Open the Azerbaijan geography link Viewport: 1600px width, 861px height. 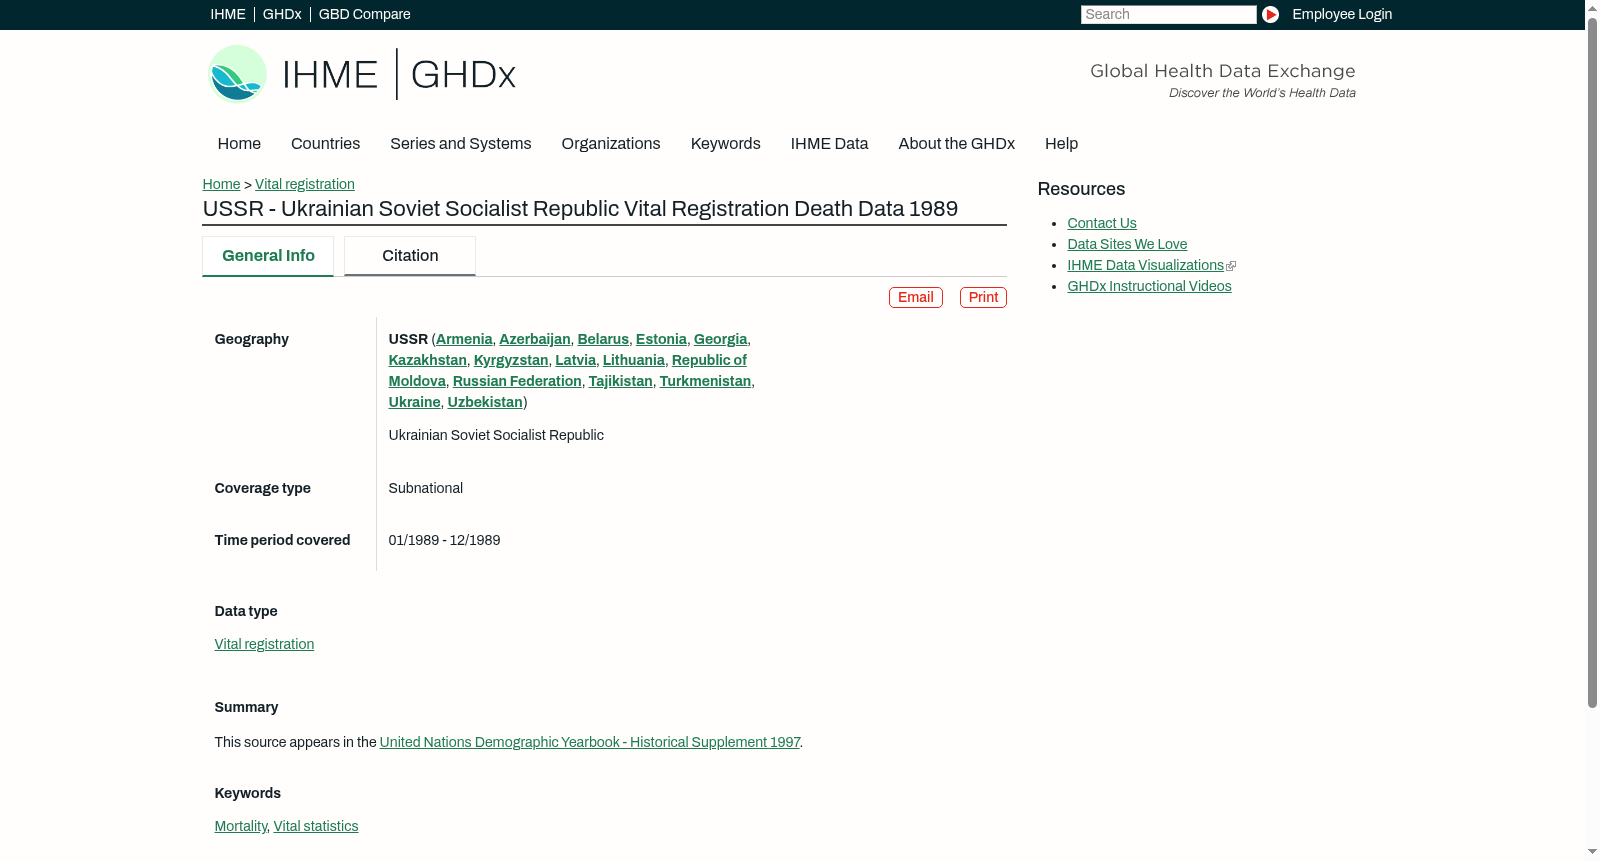pyautogui.click(x=535, y=339)
